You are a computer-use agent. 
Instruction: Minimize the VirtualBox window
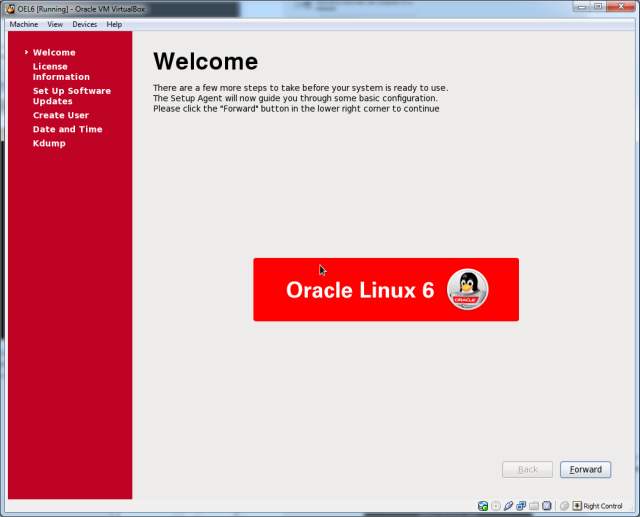pyautogui.click(x=582, y=6)
